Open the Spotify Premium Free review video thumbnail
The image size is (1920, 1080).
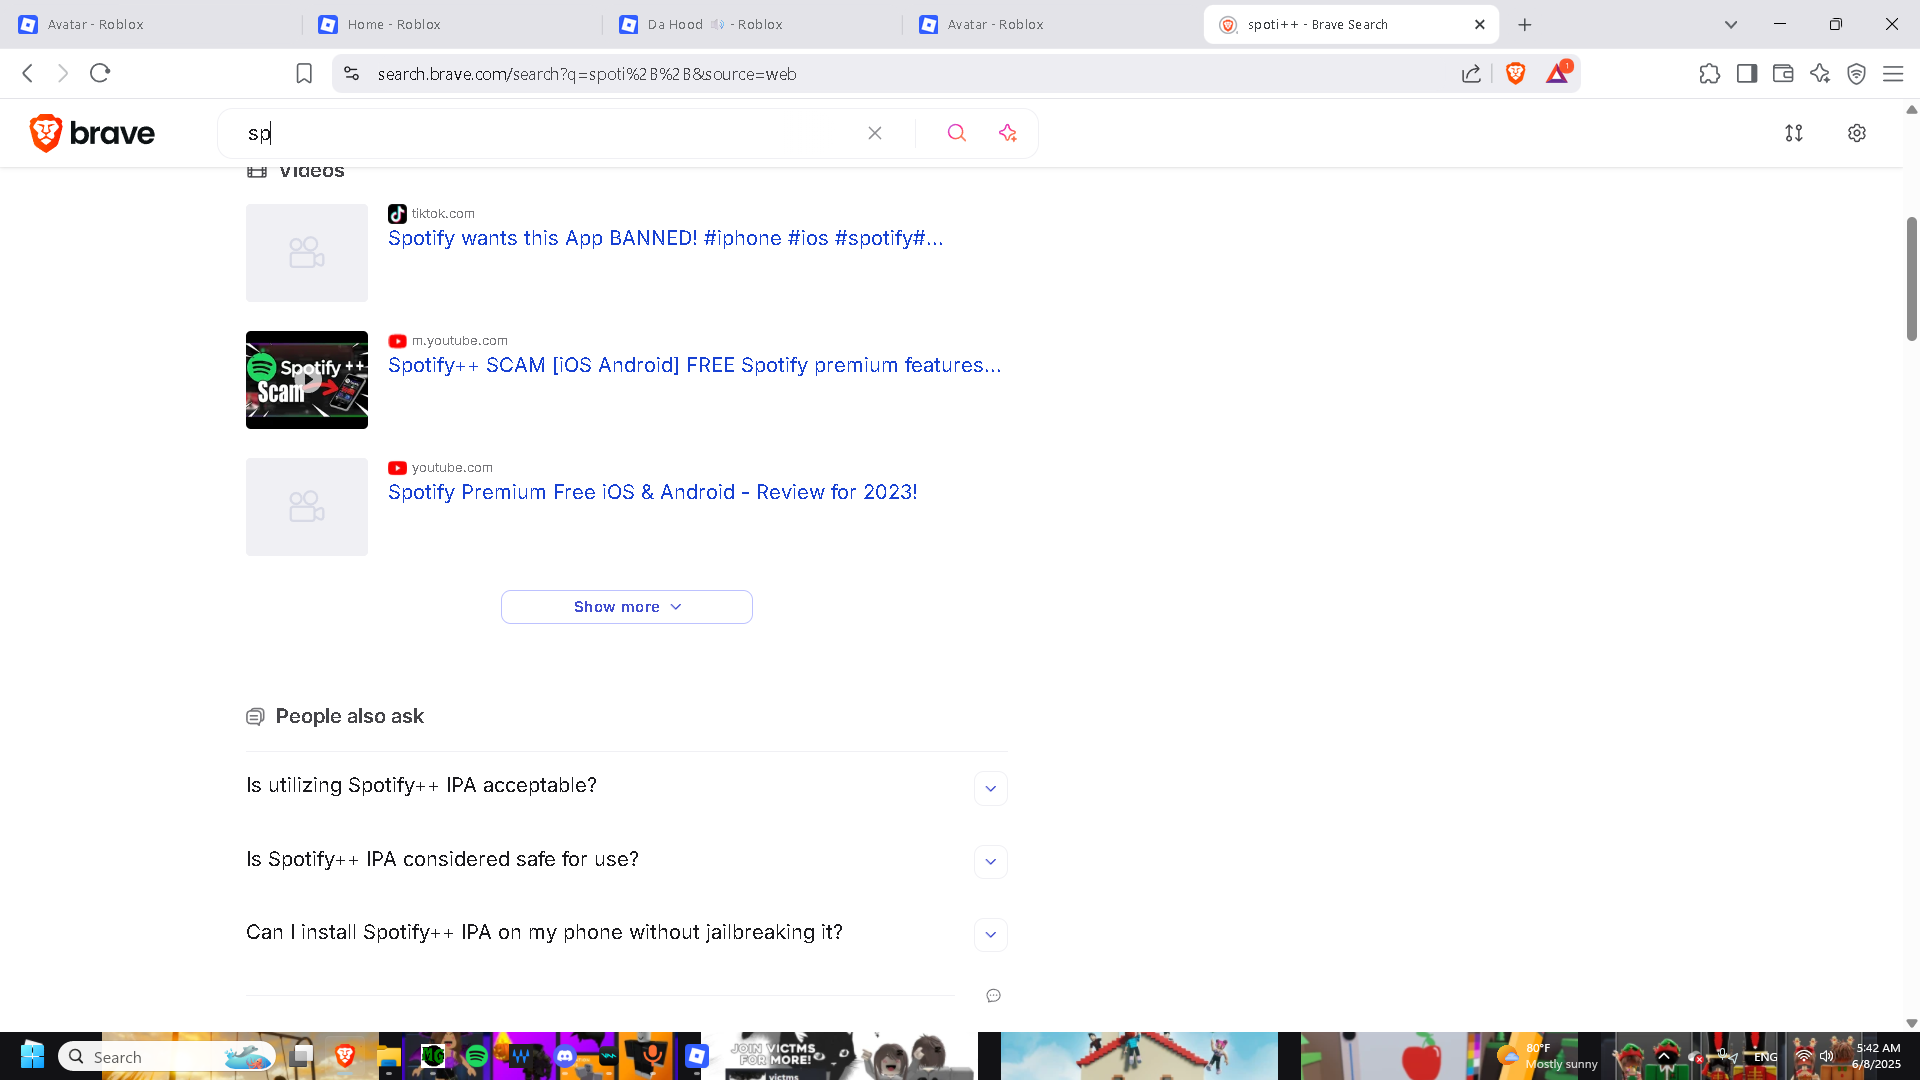click(307, 507)
